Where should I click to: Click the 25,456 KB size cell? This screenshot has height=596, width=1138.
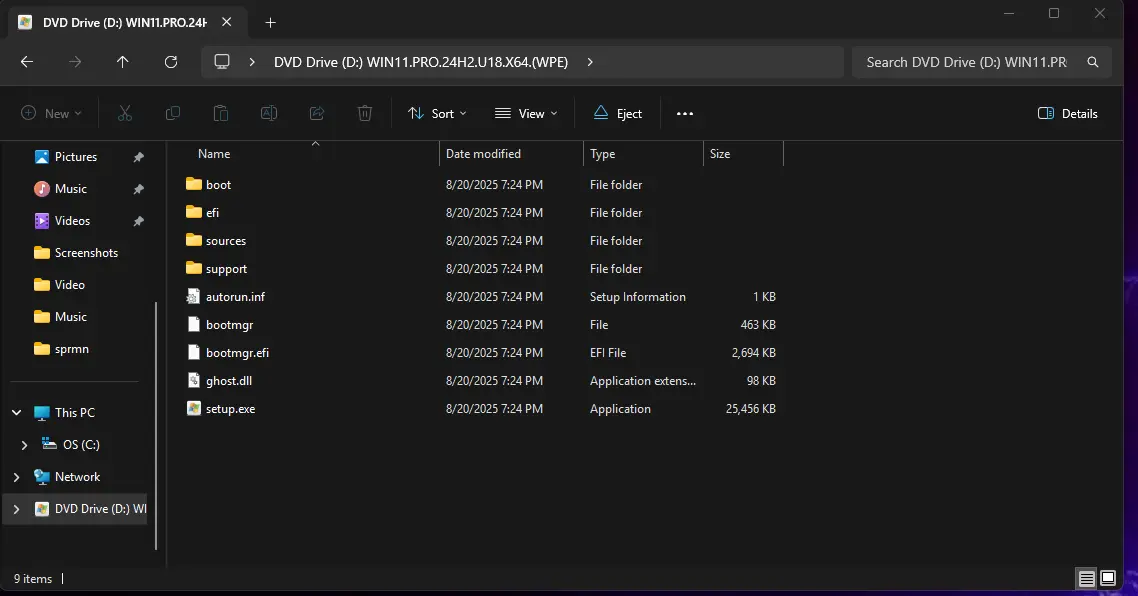750,409
